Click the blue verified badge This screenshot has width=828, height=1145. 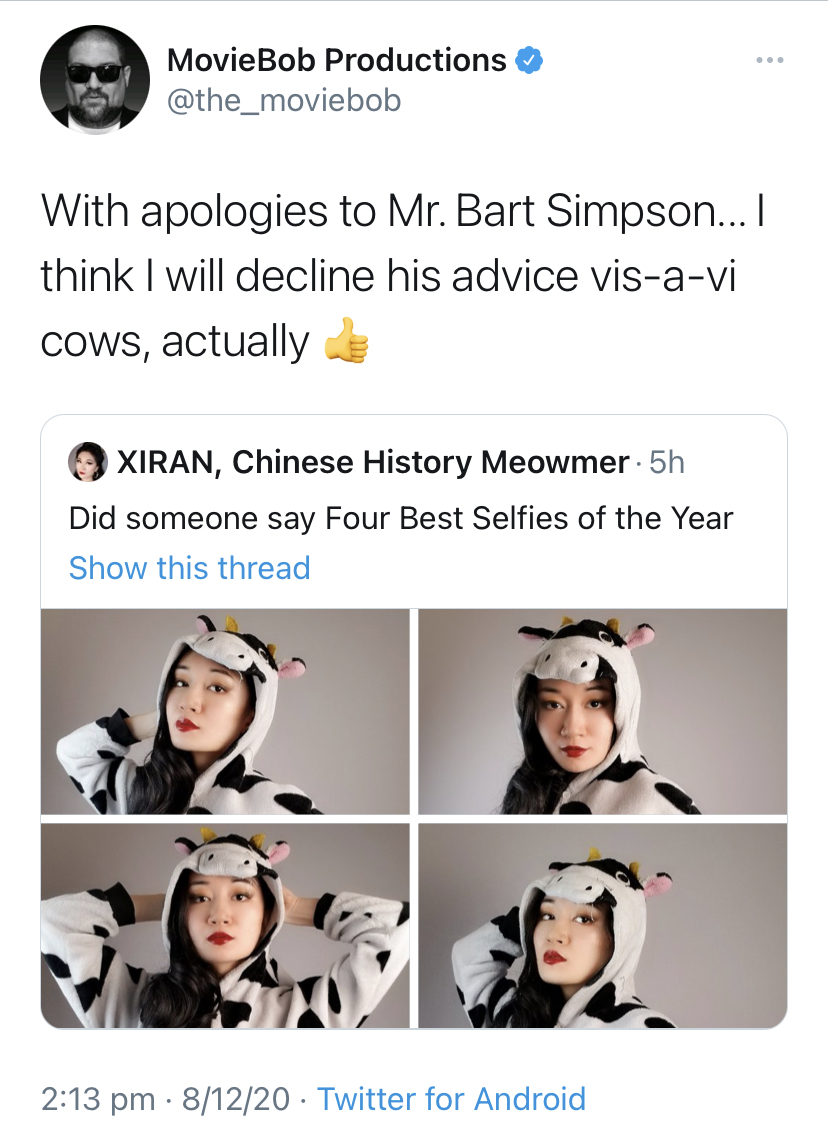(x=529, y=60)
